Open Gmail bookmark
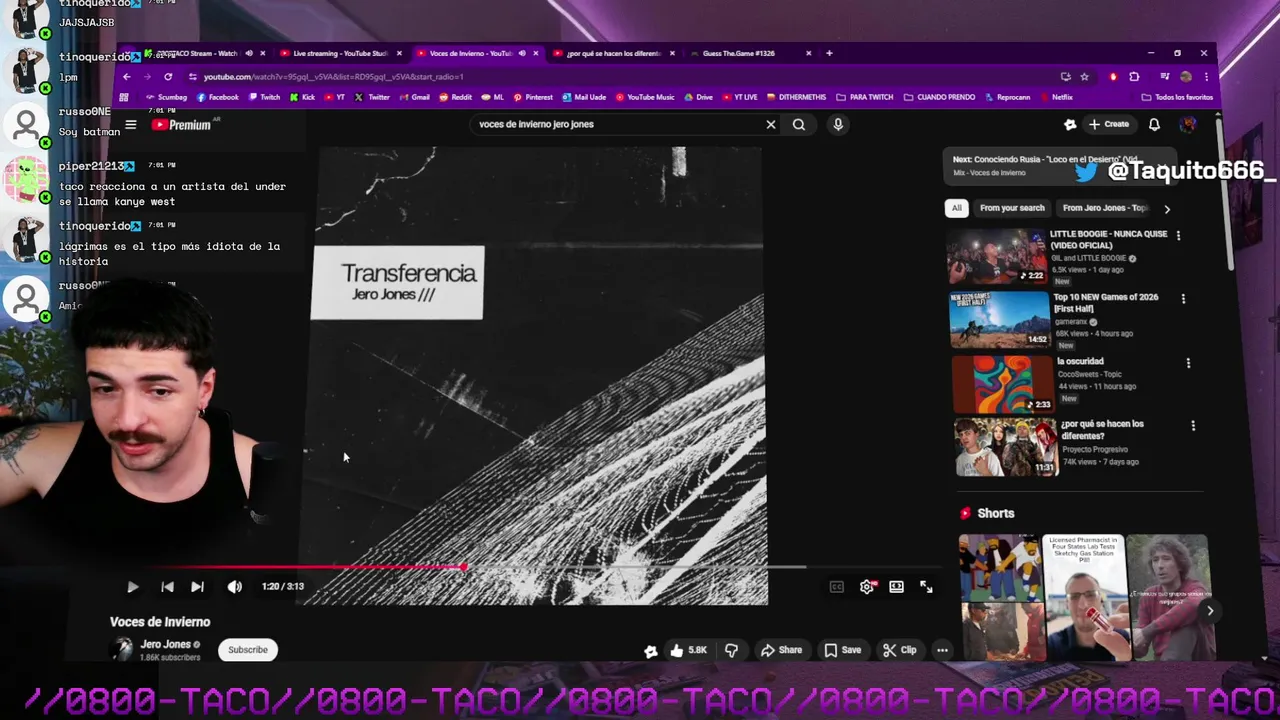Viewport: 1280px width, 720px height. point(414,97)
